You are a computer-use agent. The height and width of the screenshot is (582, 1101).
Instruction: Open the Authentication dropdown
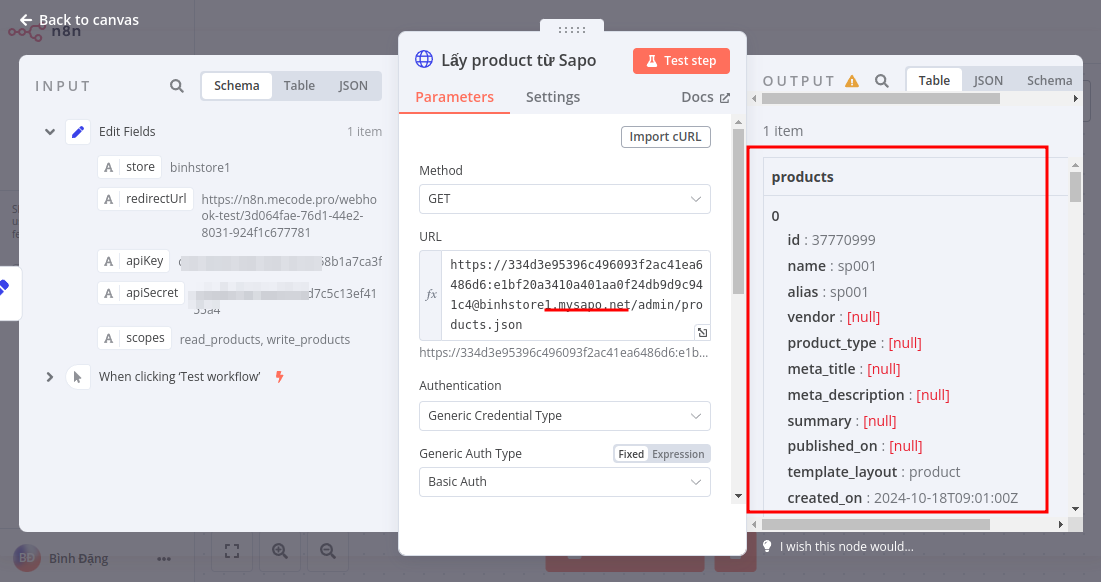click(564, 416)
